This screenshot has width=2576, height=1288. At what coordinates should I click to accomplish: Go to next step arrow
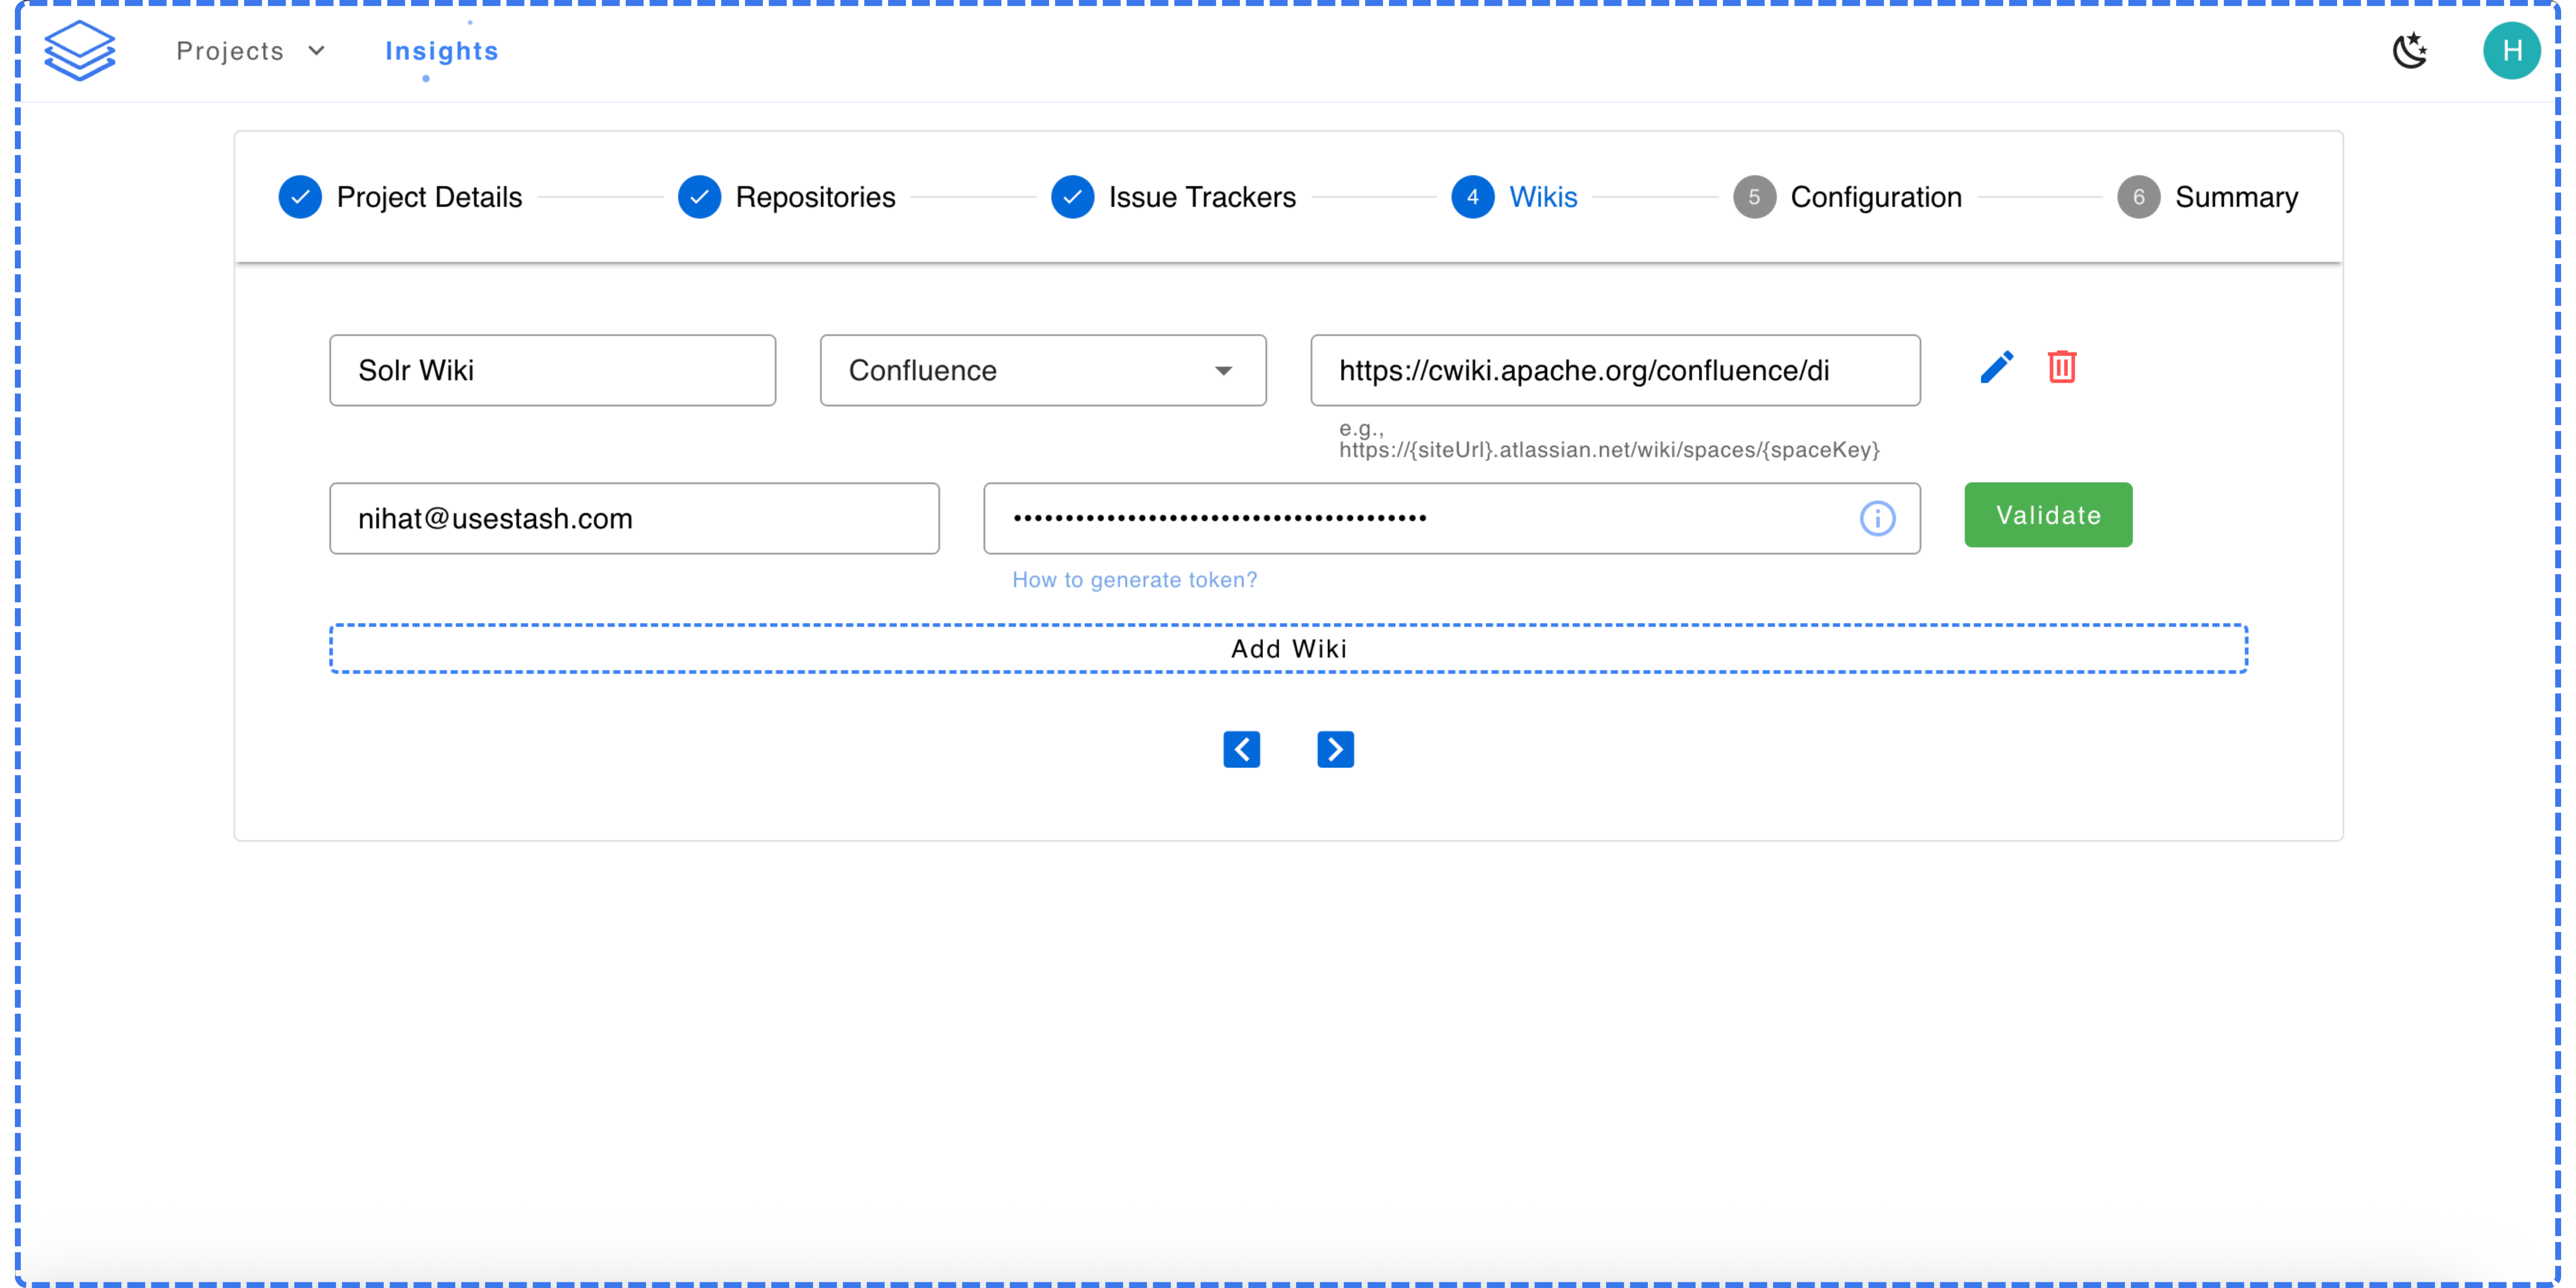tap(1335, 749)
